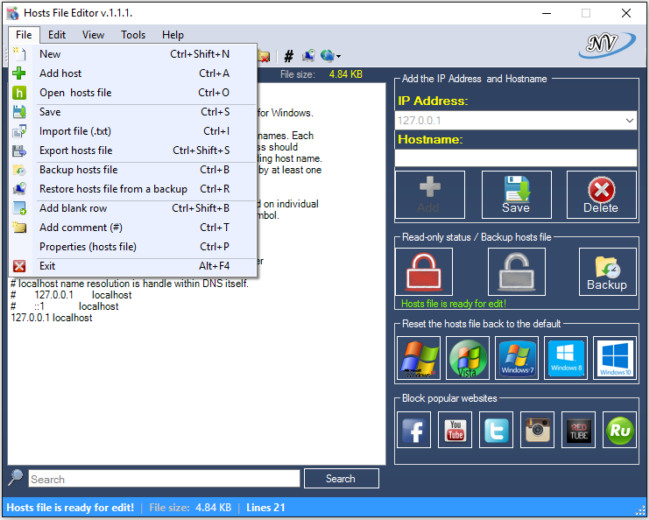Focus the Search input box
649x520 pixels.
pos(163,479)
